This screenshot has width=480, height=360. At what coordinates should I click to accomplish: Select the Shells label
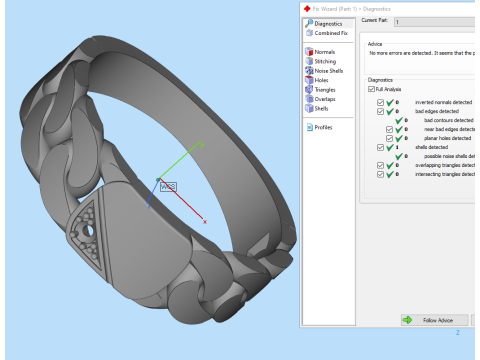tap(321, 108)
